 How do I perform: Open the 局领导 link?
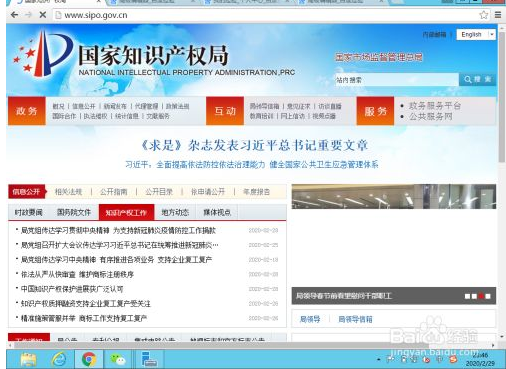click(310, 319)
